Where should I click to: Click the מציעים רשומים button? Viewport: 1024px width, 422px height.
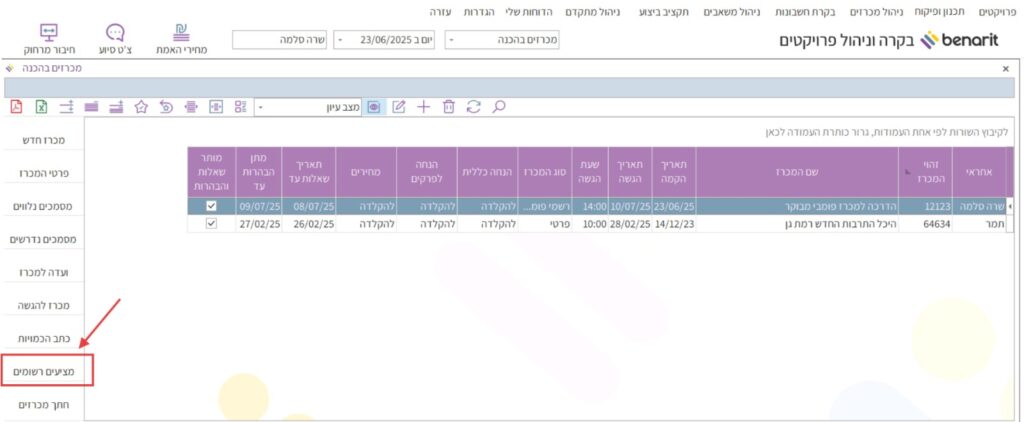coord(46,371)
